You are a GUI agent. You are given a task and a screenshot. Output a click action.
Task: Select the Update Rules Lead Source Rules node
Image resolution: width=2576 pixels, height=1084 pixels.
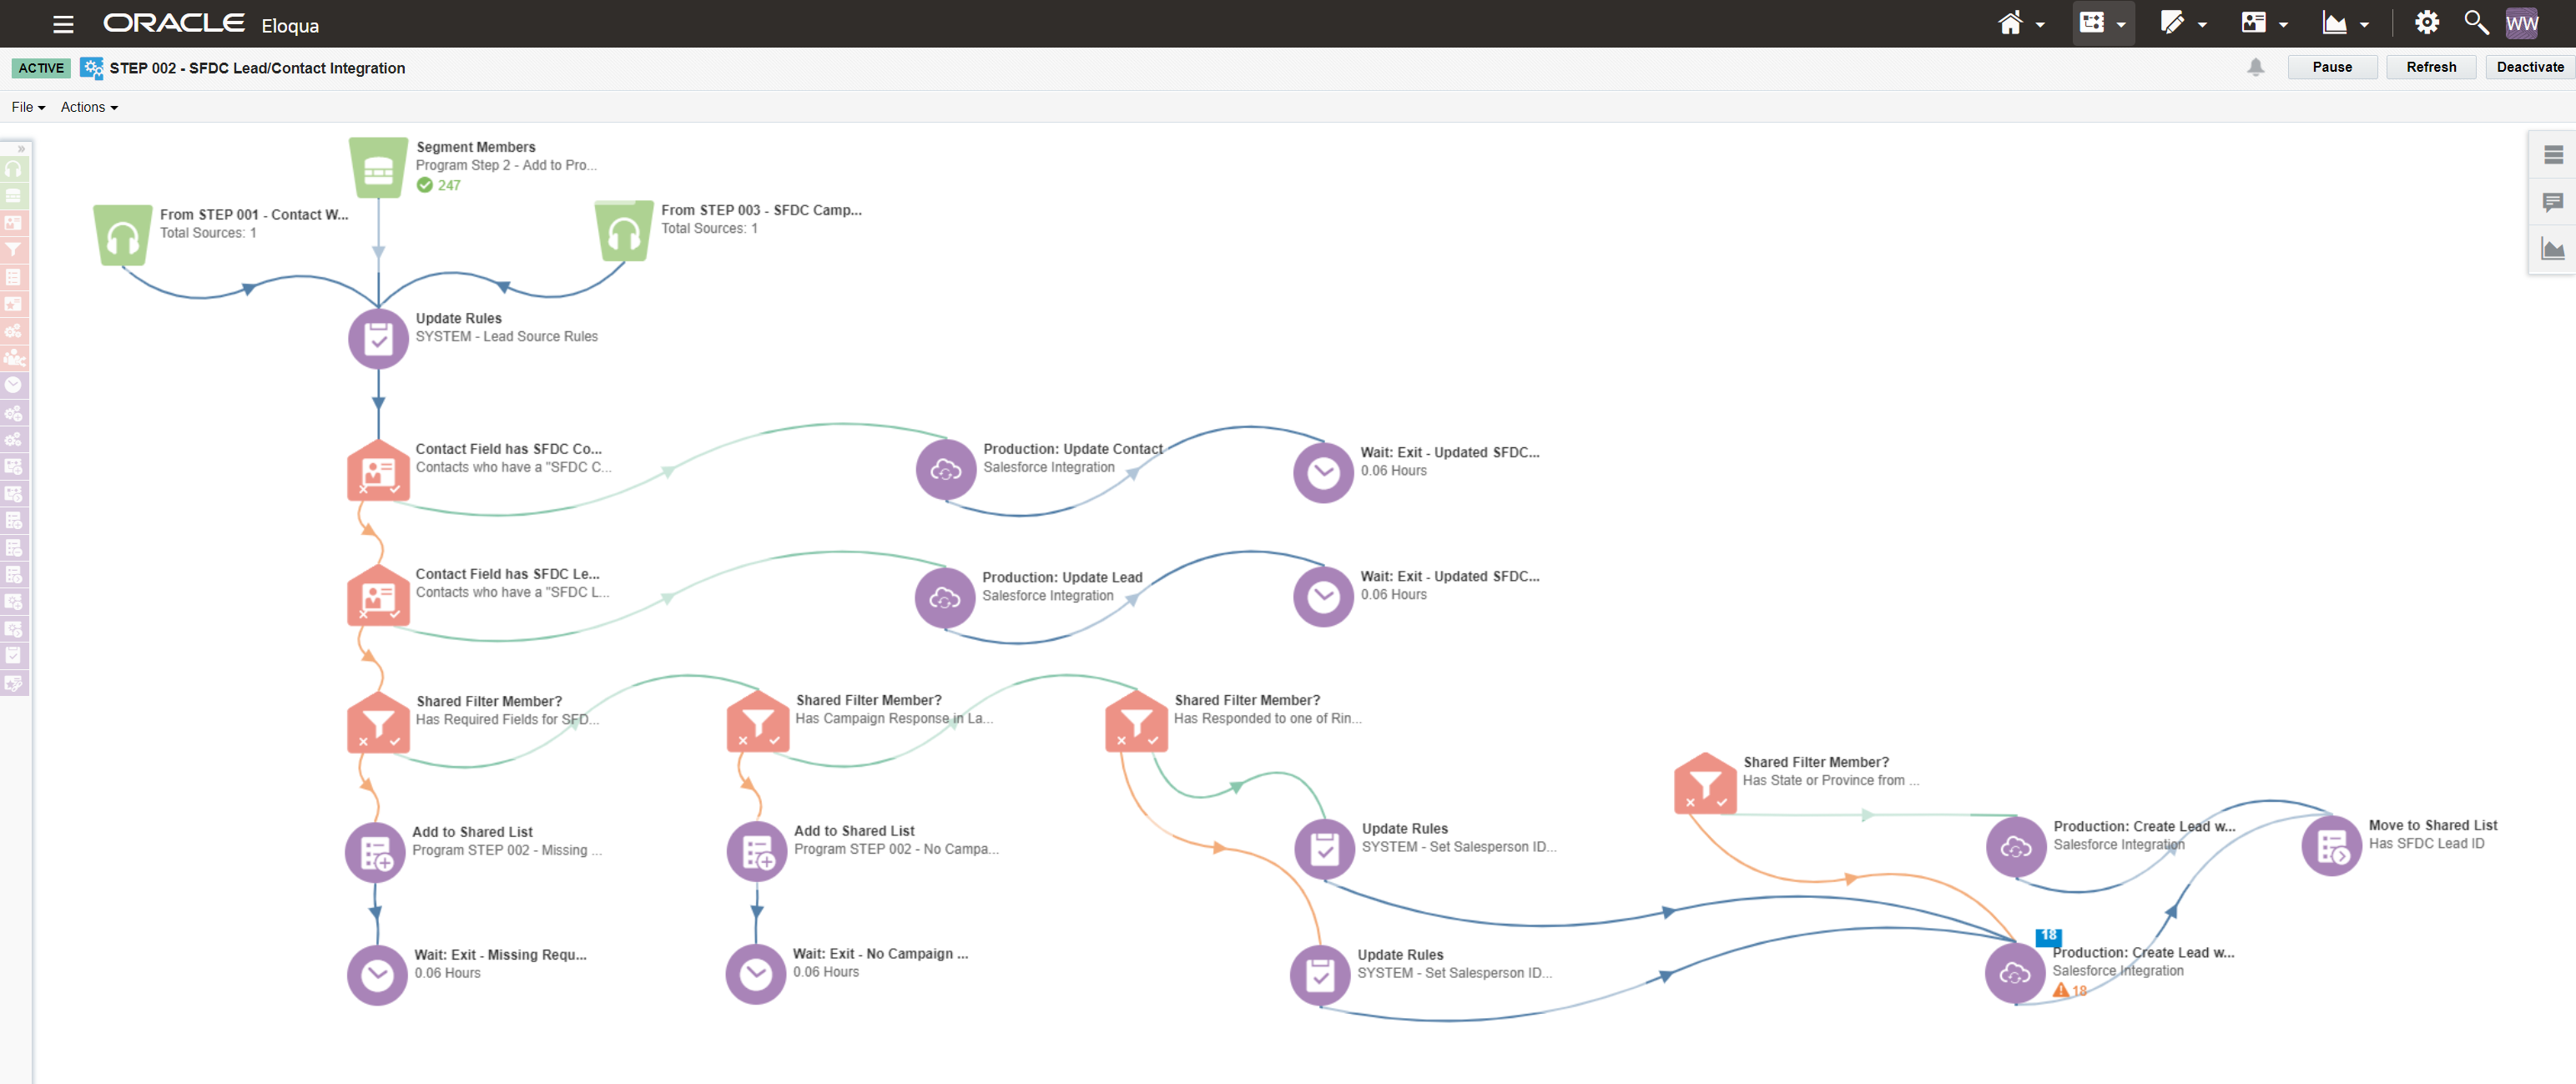[x=378, y=339]
